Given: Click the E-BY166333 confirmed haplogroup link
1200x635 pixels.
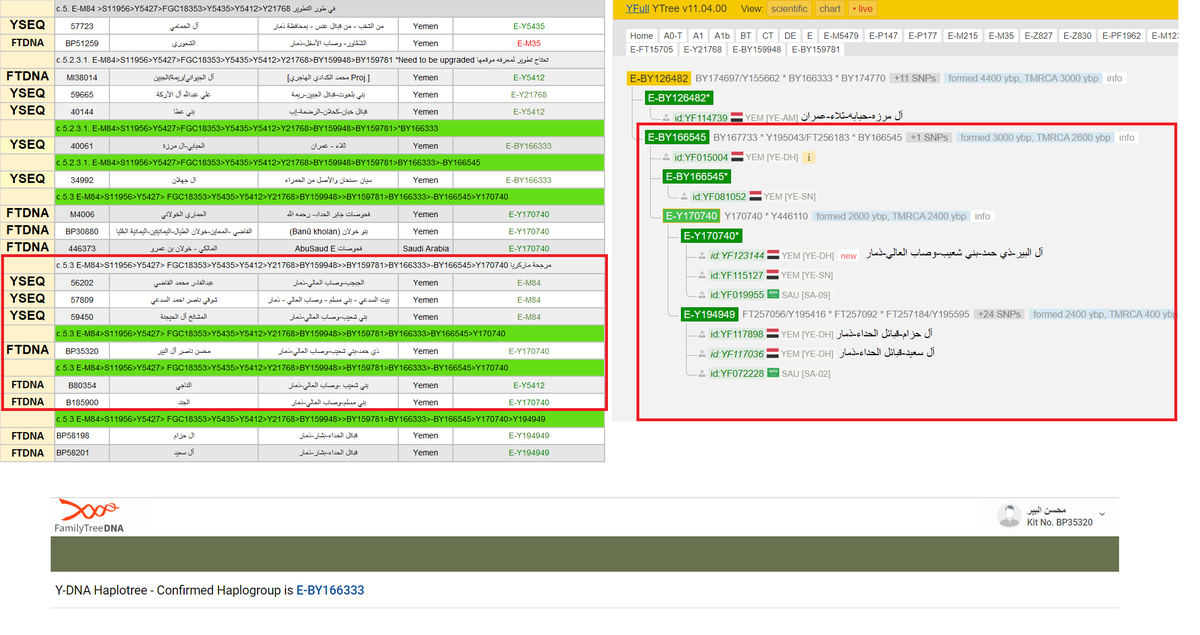Looking at the screenshot, I should point(330,591).
